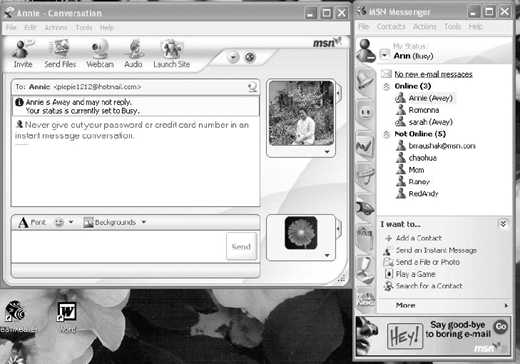
Task: Open the dropdown under Annie's picture
Action: pos(327,152)
